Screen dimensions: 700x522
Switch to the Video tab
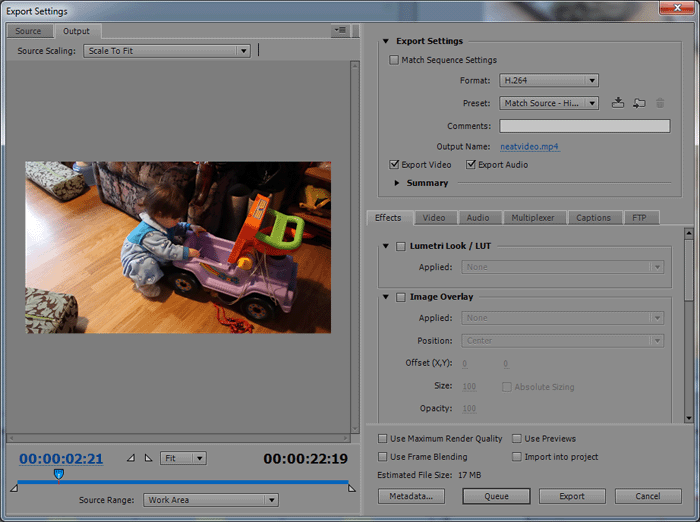click(x=434, y=217)
